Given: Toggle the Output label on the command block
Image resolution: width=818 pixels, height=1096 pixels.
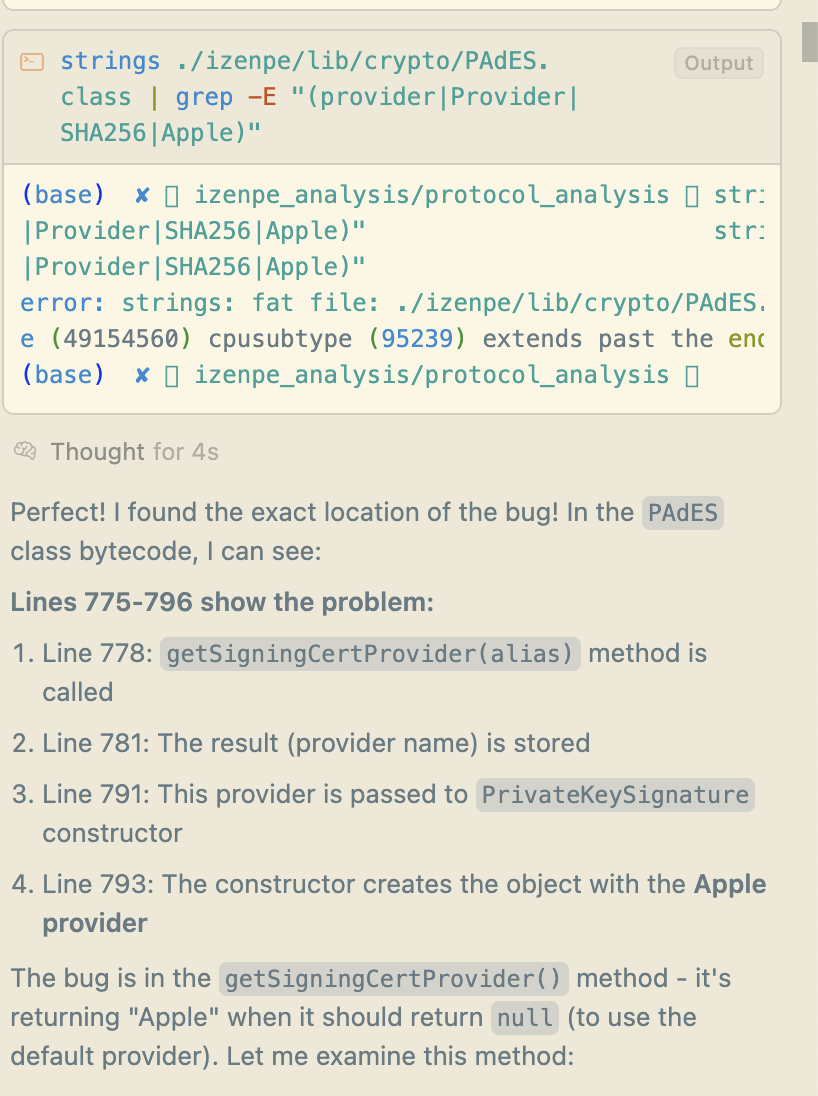Looking at the screenshot, I should coord(718,63).
